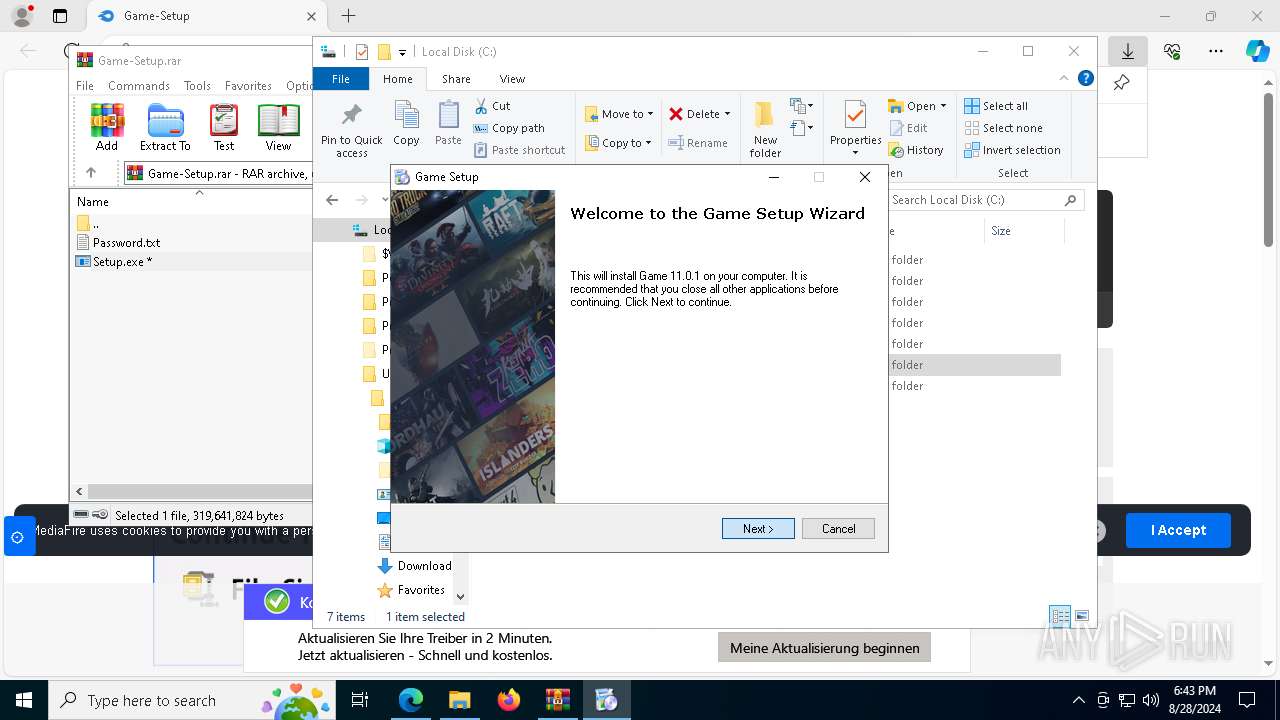Click Edit in Explorer ribbon
1280x720 pixels.
click(907, 128)
